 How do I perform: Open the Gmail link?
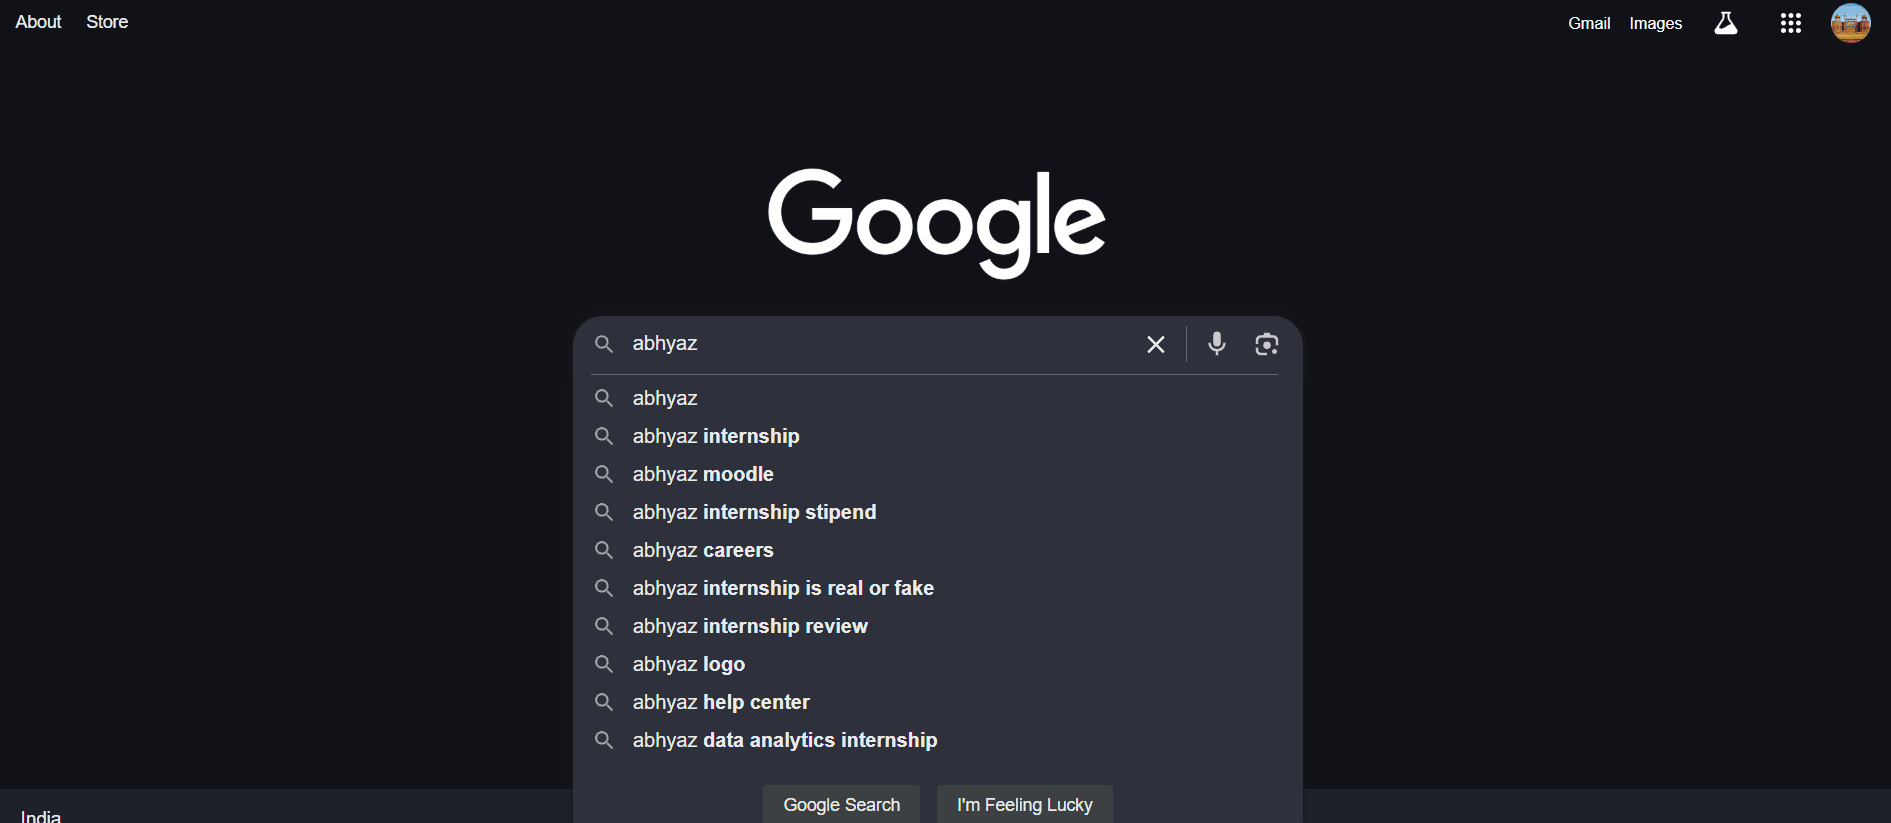1589,23
